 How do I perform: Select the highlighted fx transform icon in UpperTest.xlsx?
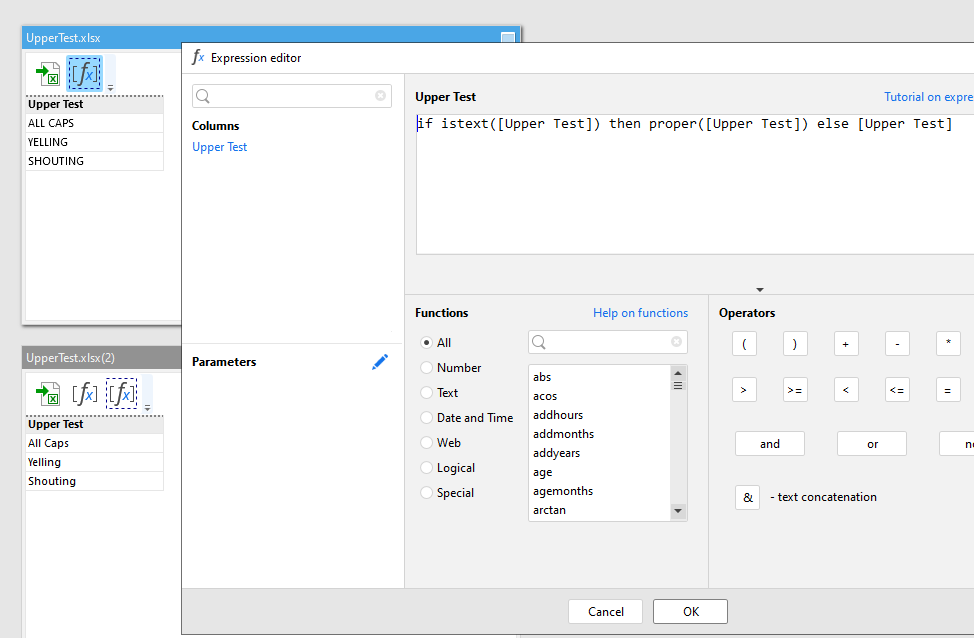point(84,74)
